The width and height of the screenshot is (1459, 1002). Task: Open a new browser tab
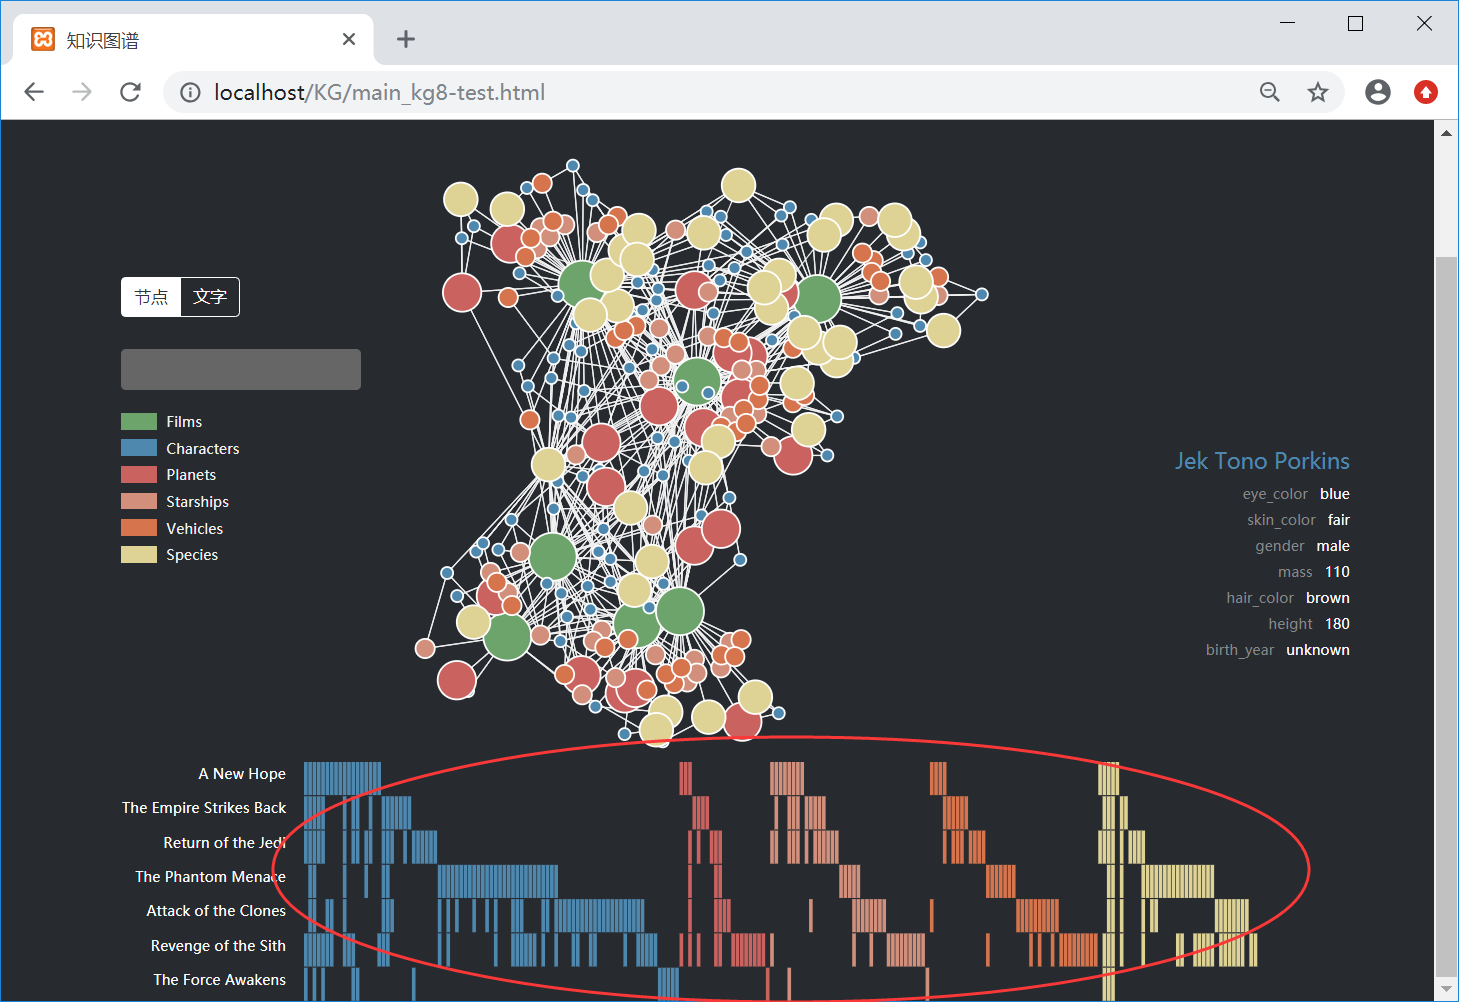click(405, 39)
